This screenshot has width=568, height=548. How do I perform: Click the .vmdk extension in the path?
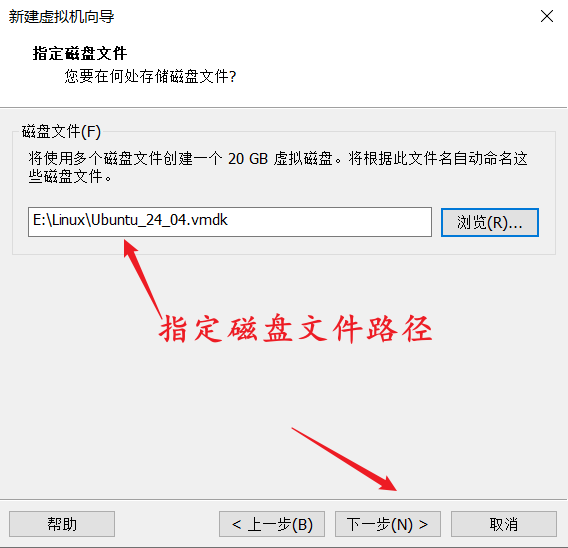[209, 220]
